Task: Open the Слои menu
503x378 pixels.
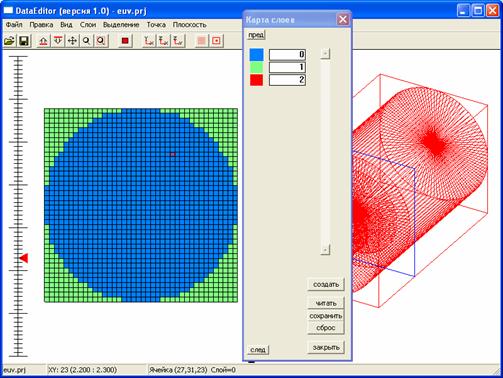Action: (88, 25)
